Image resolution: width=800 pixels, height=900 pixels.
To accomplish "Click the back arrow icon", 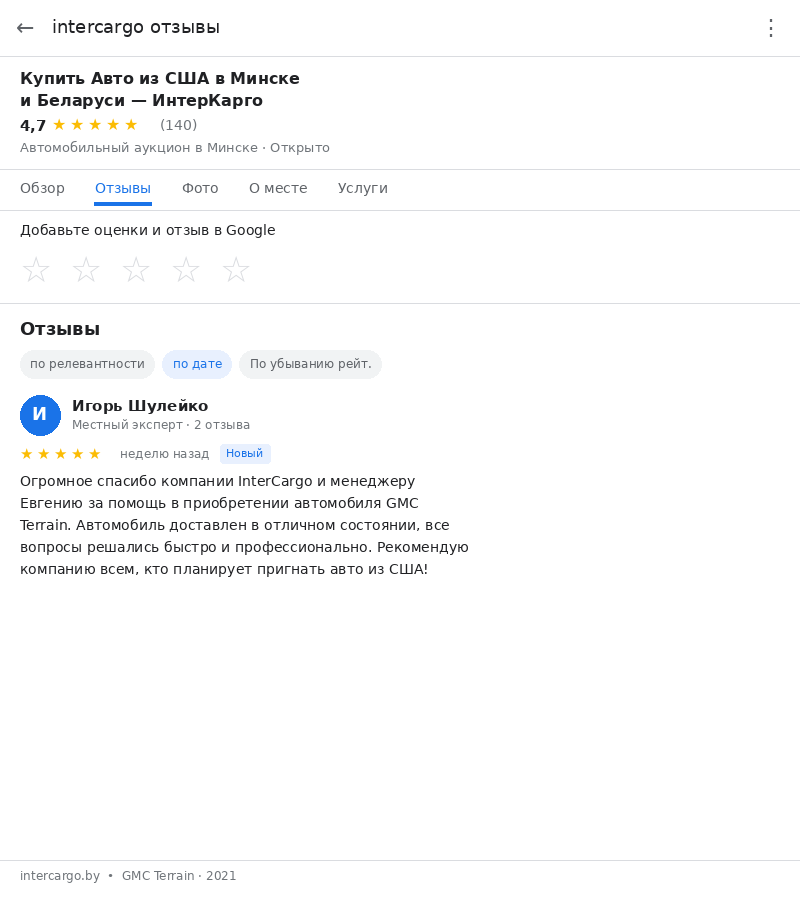I will [25, 28].
